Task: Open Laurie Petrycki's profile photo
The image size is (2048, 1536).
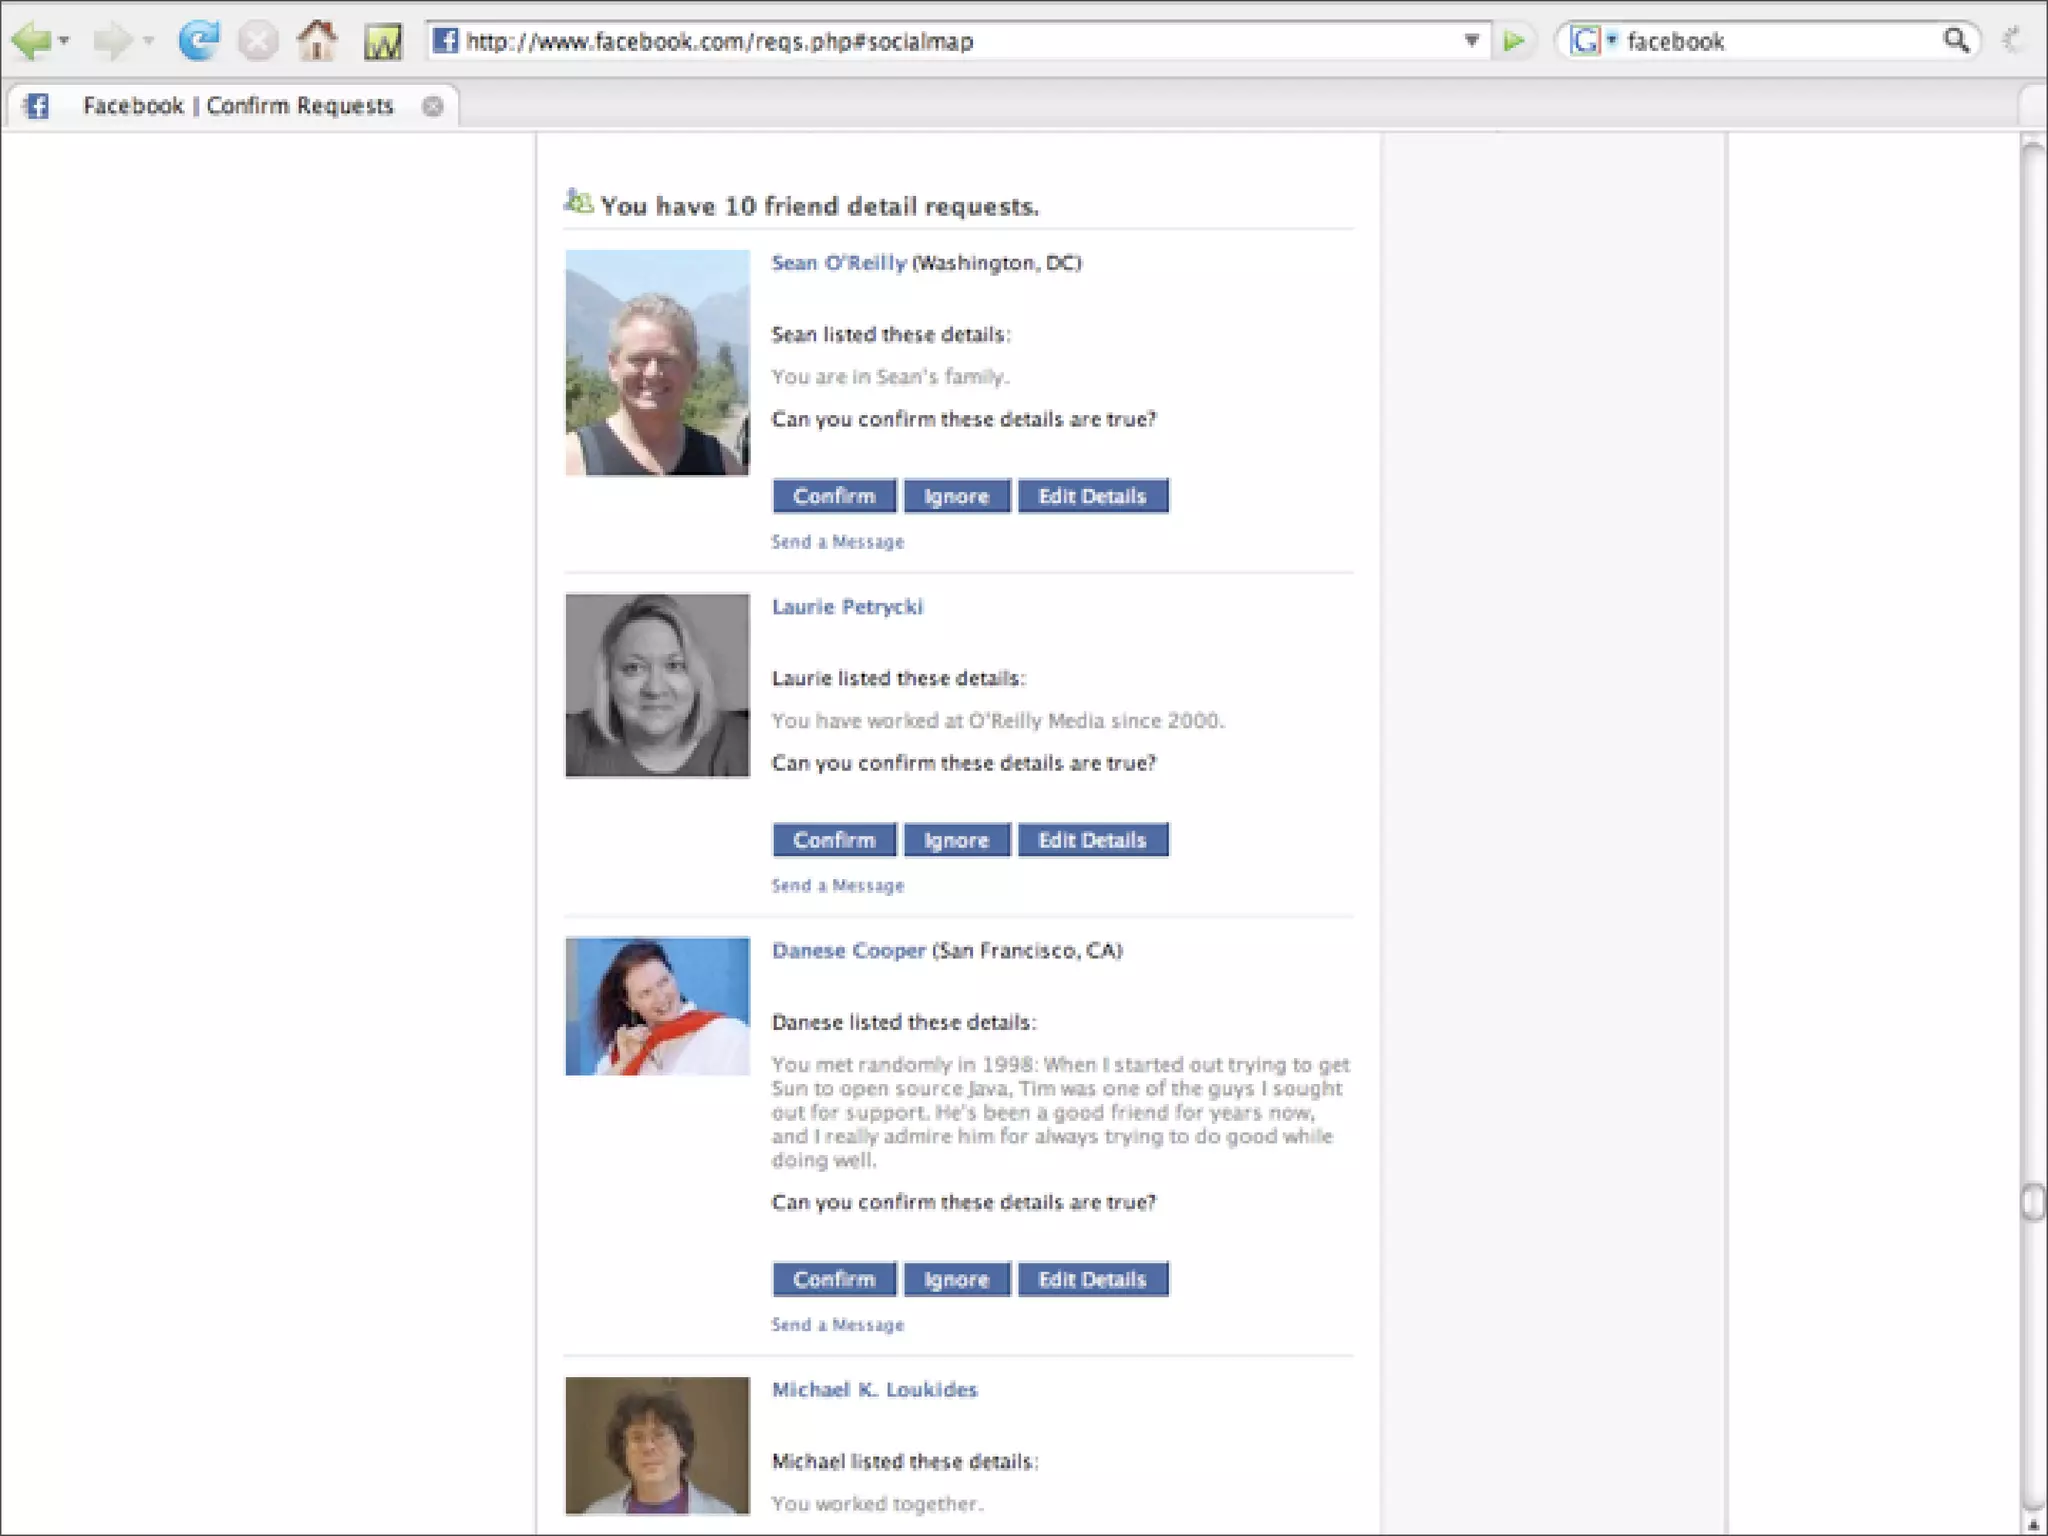Action: [657, 685]
